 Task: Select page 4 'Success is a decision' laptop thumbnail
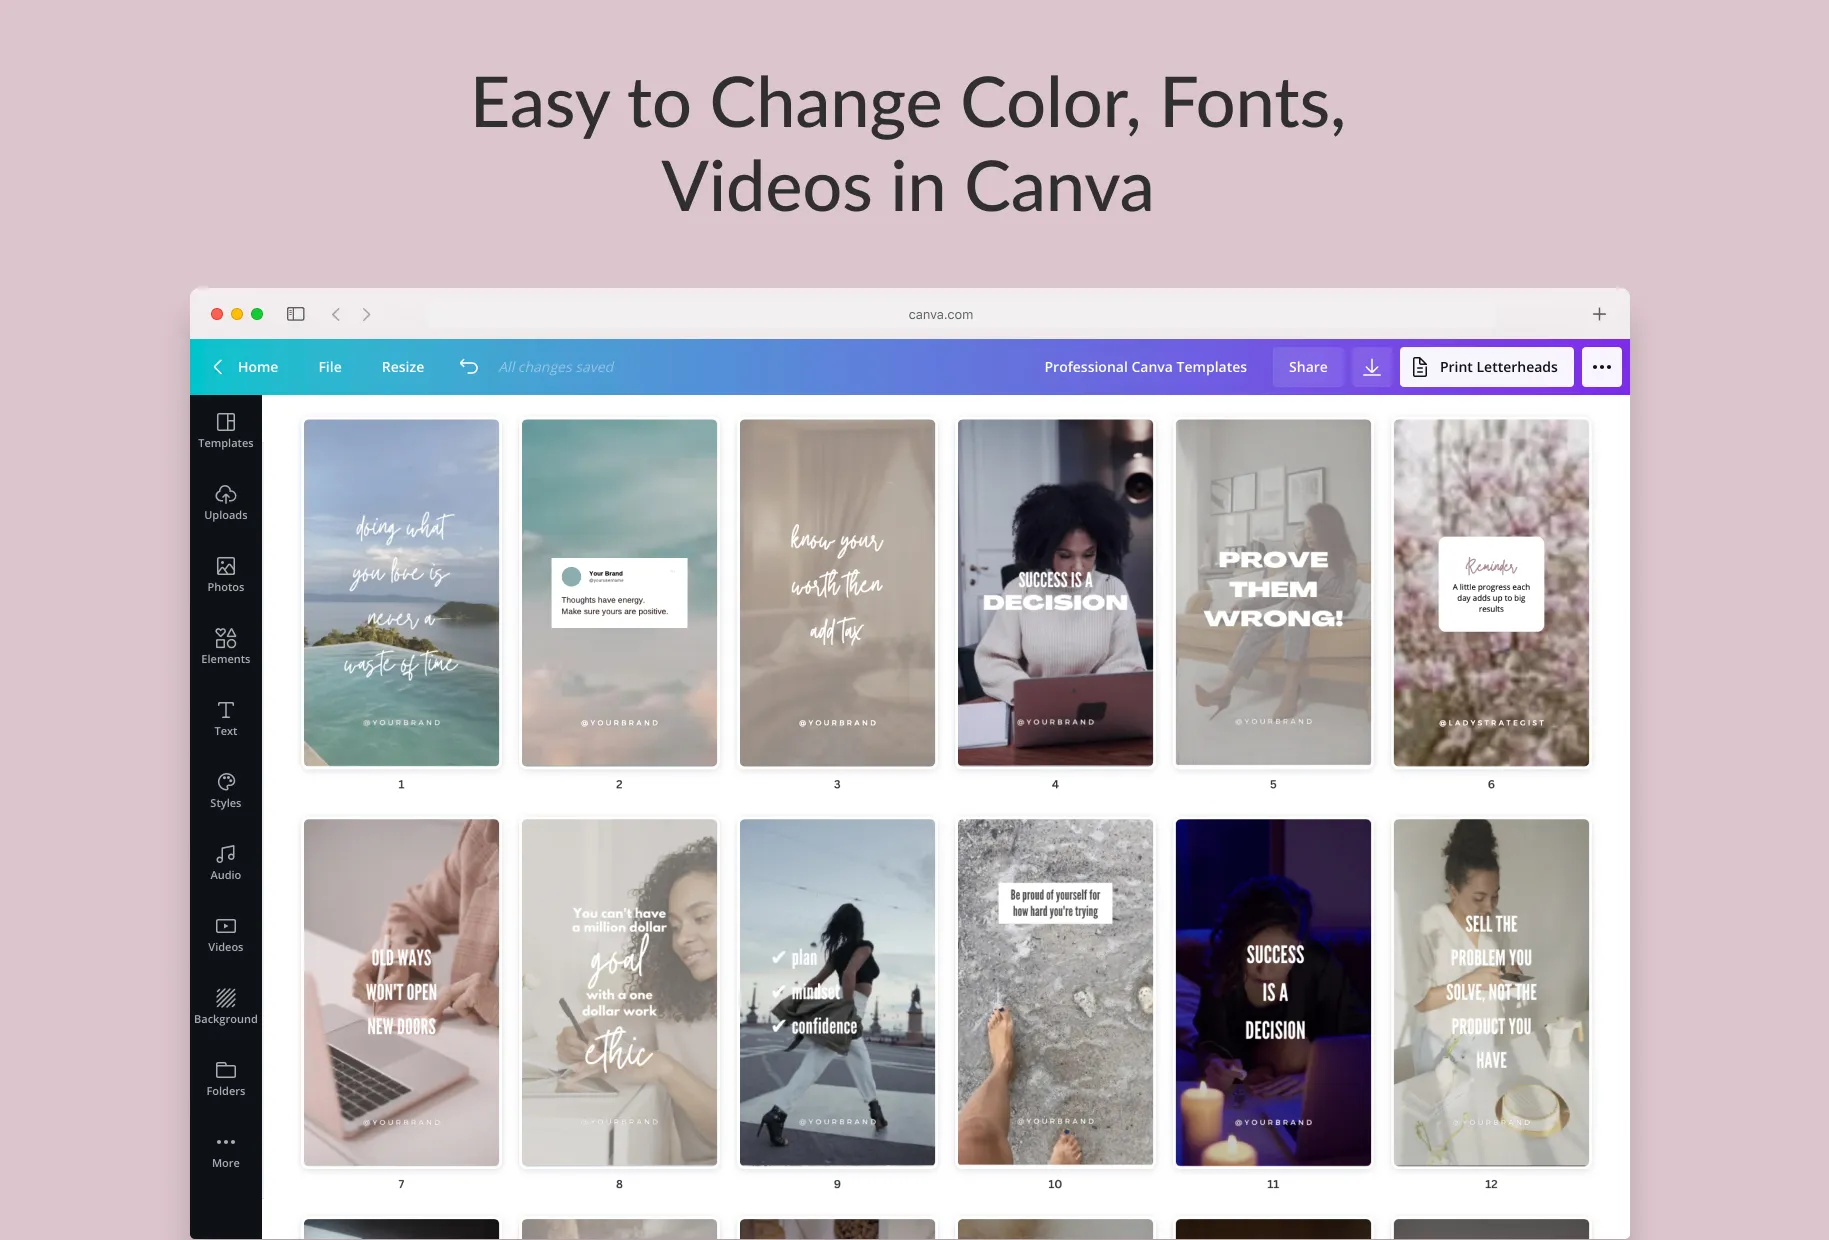pos(1055,593)
